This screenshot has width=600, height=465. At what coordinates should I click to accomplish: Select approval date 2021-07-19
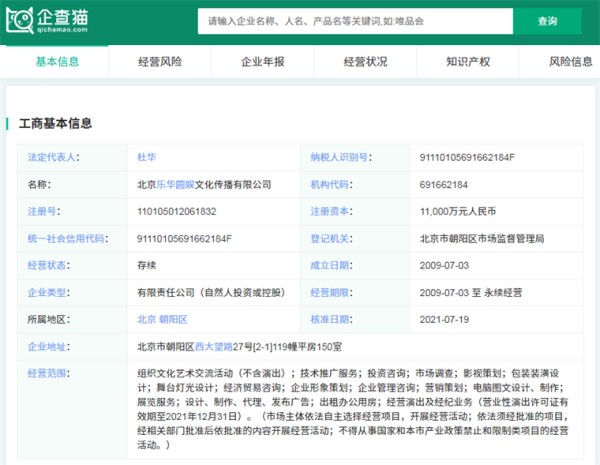pos(444,319)
